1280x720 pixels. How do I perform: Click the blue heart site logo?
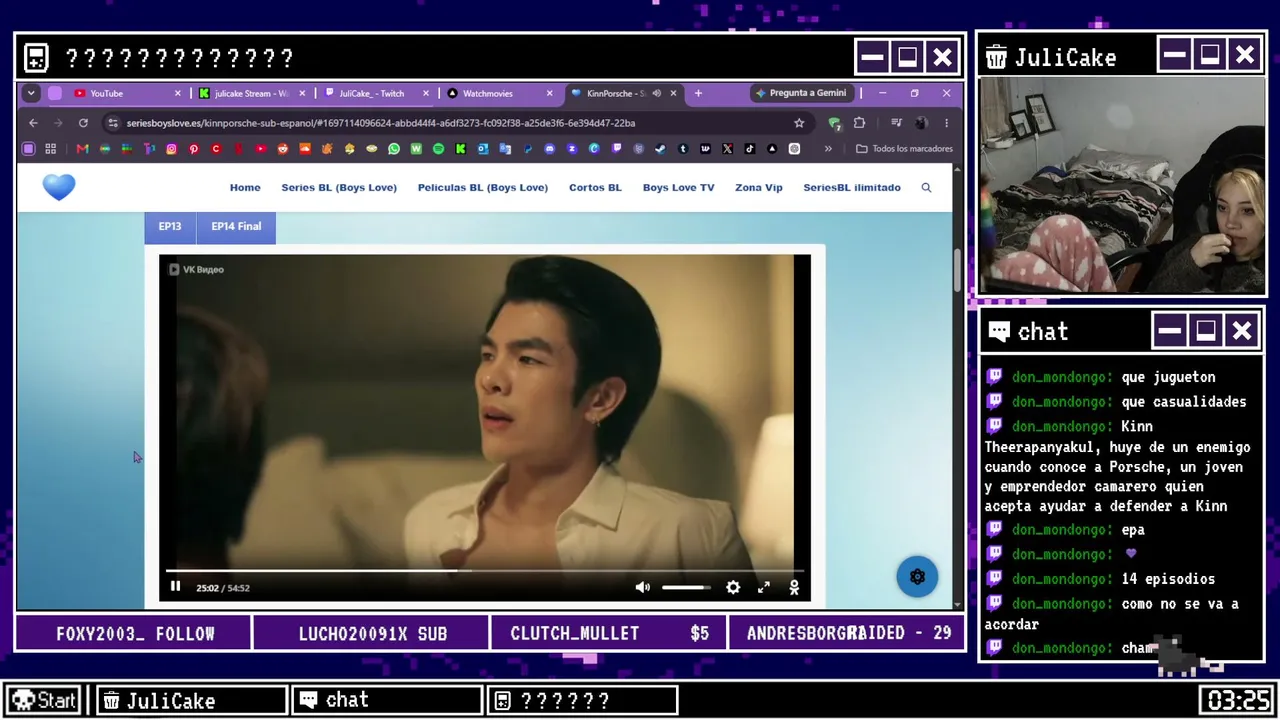(59, 187)
